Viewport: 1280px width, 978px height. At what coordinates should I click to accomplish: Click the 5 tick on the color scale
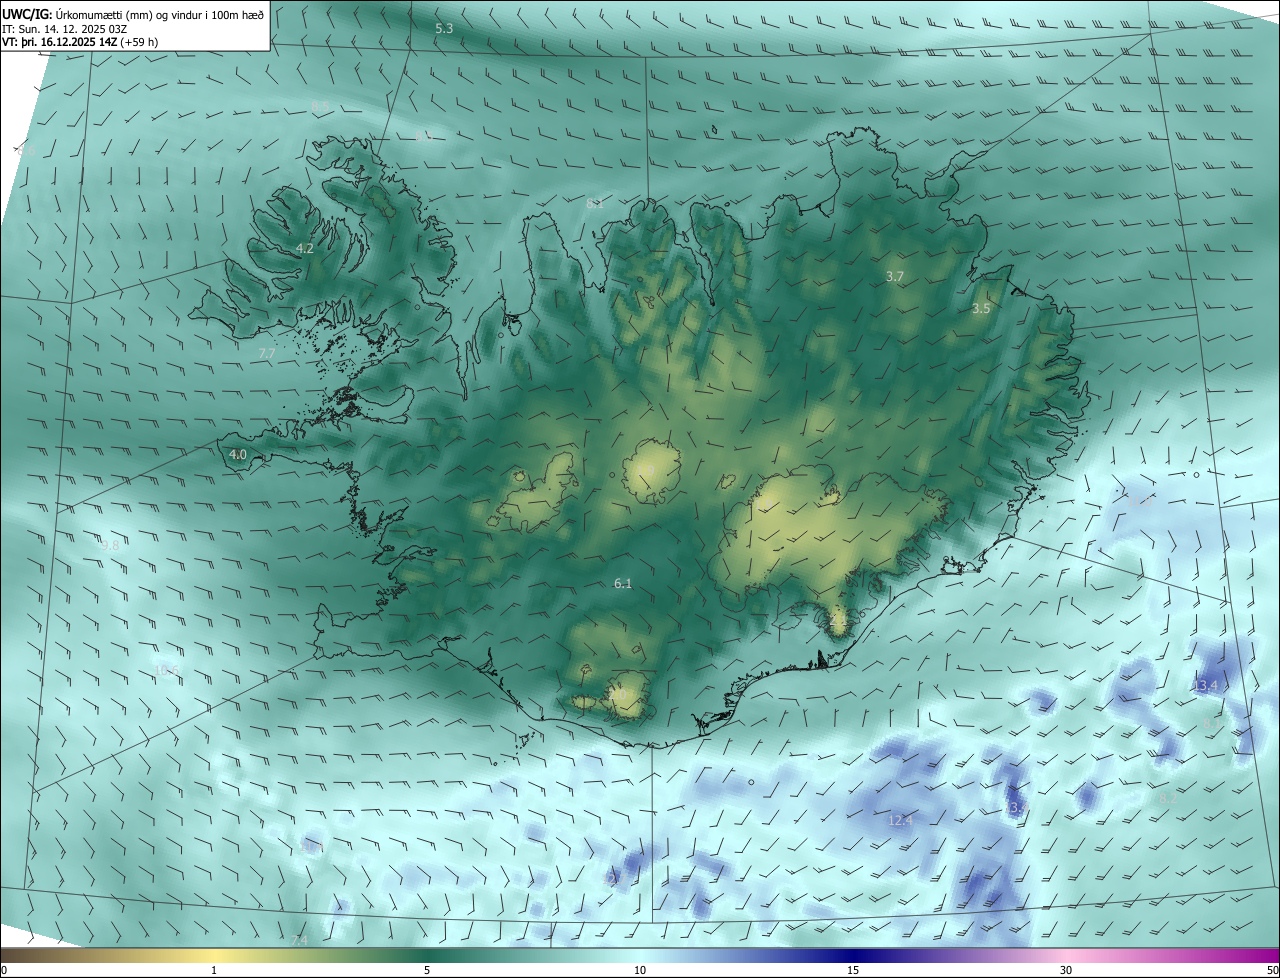(427, 970)
